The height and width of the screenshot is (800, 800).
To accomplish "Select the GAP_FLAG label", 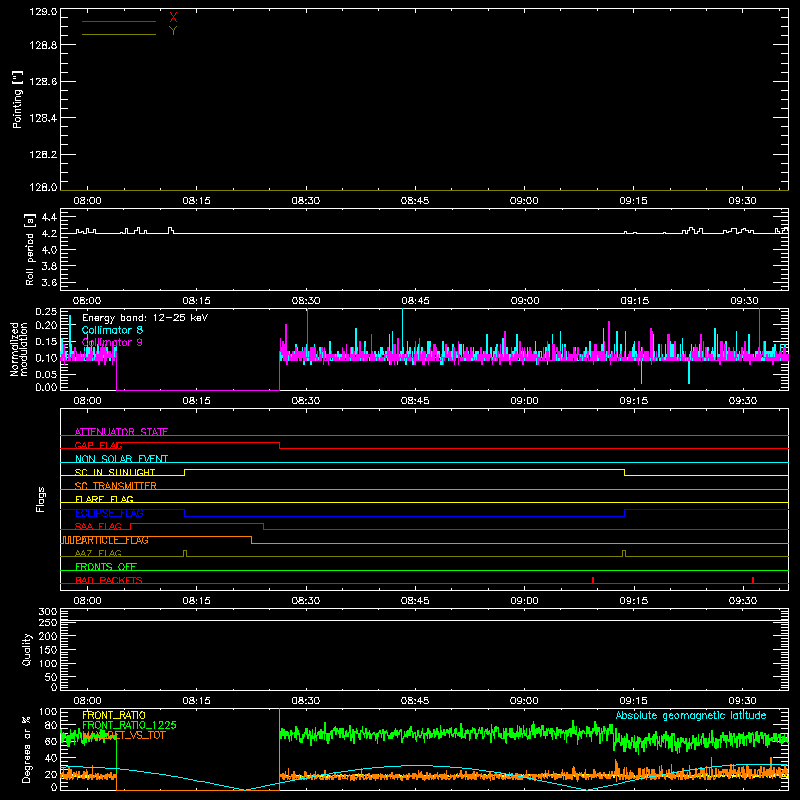I will pos(98,445).
